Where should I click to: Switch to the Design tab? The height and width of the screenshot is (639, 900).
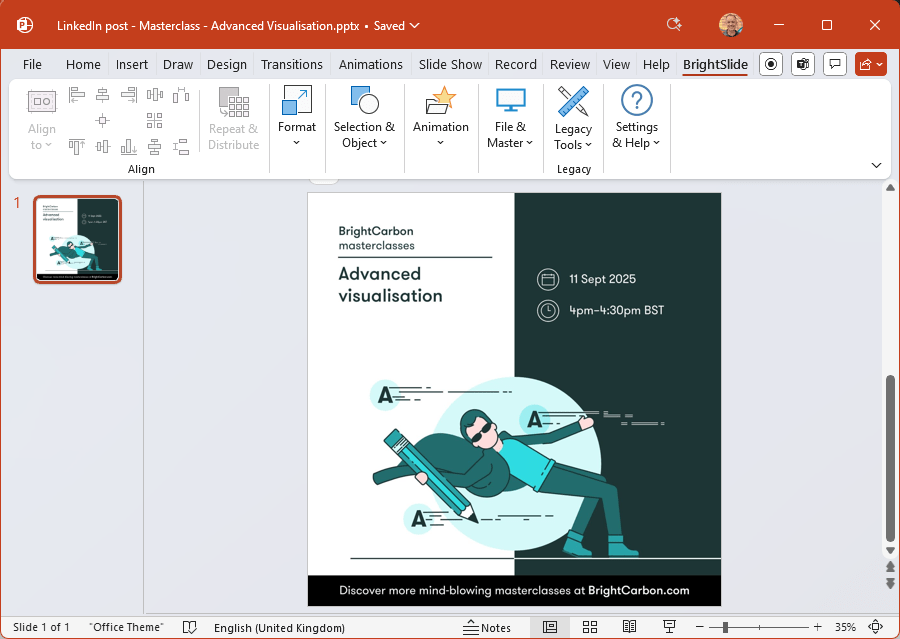(227, 64)
